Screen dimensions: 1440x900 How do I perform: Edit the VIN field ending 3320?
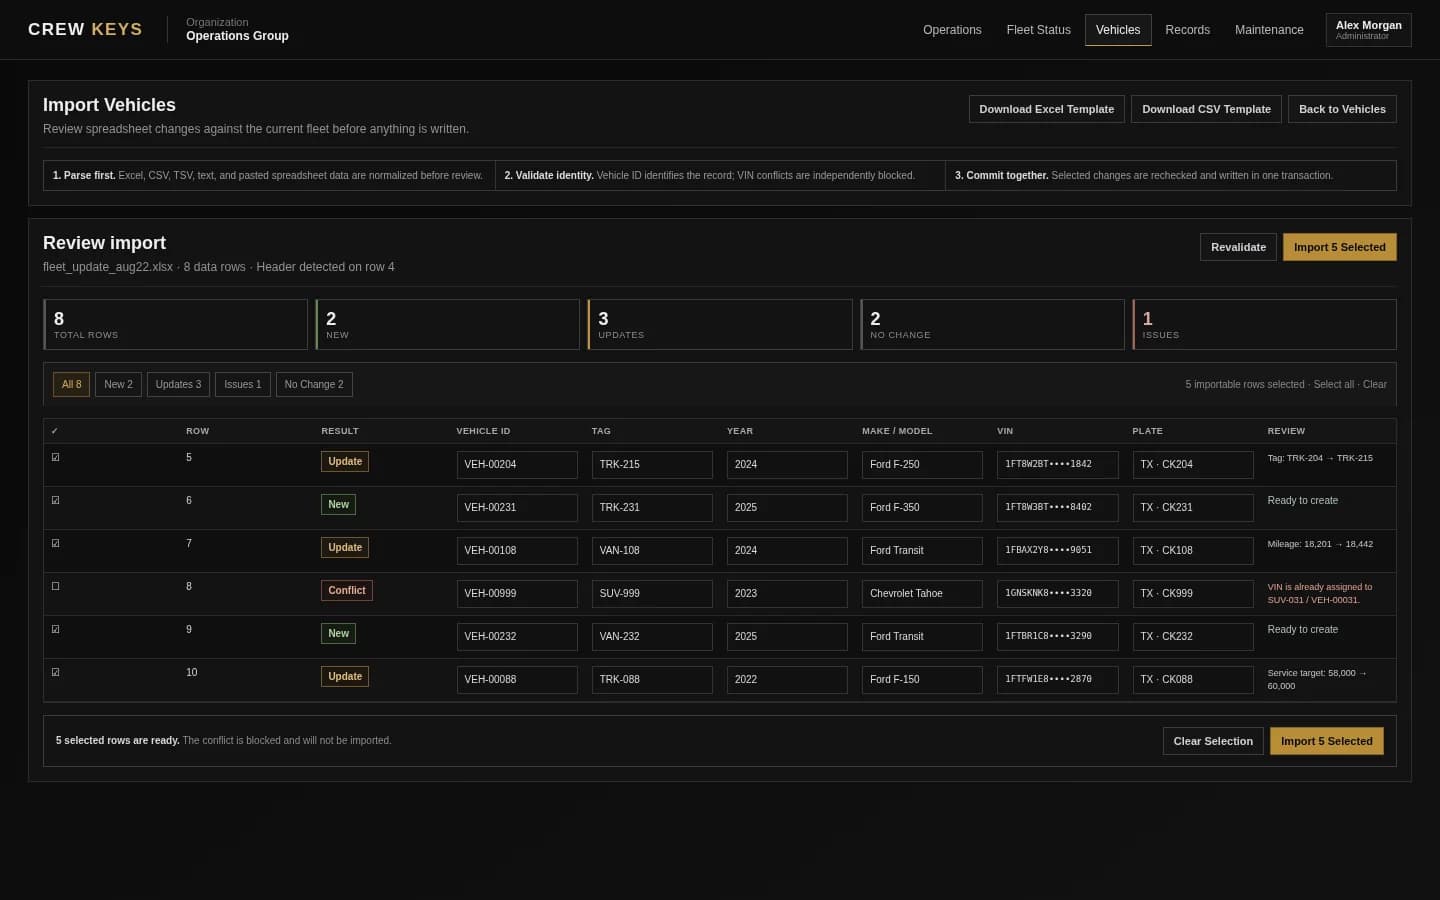pyautogui.click(x=1057, y=594)
